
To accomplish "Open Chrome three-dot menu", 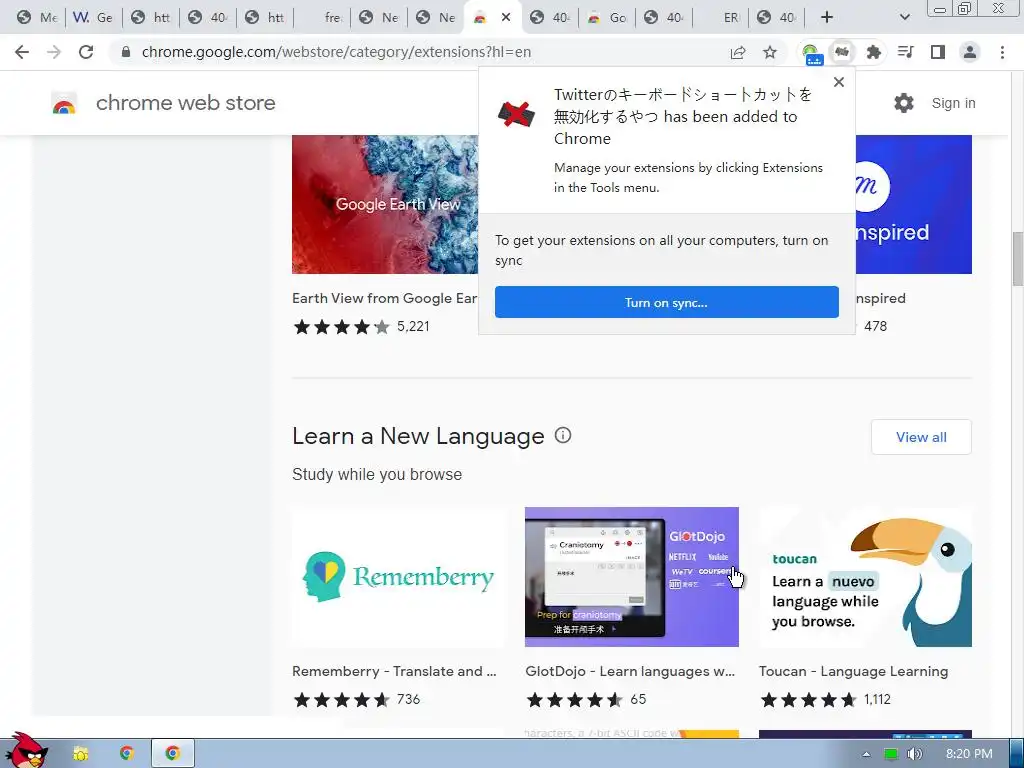I will click(1002, 52).
